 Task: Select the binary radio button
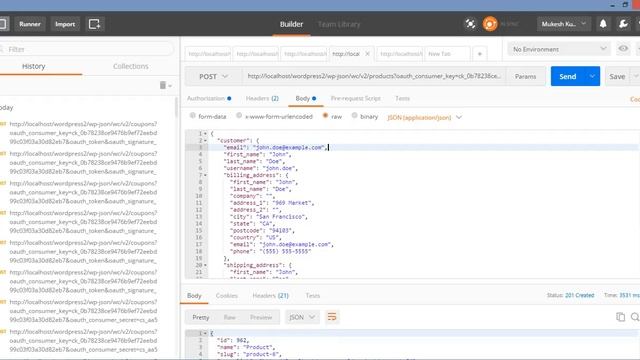(355, 116)
